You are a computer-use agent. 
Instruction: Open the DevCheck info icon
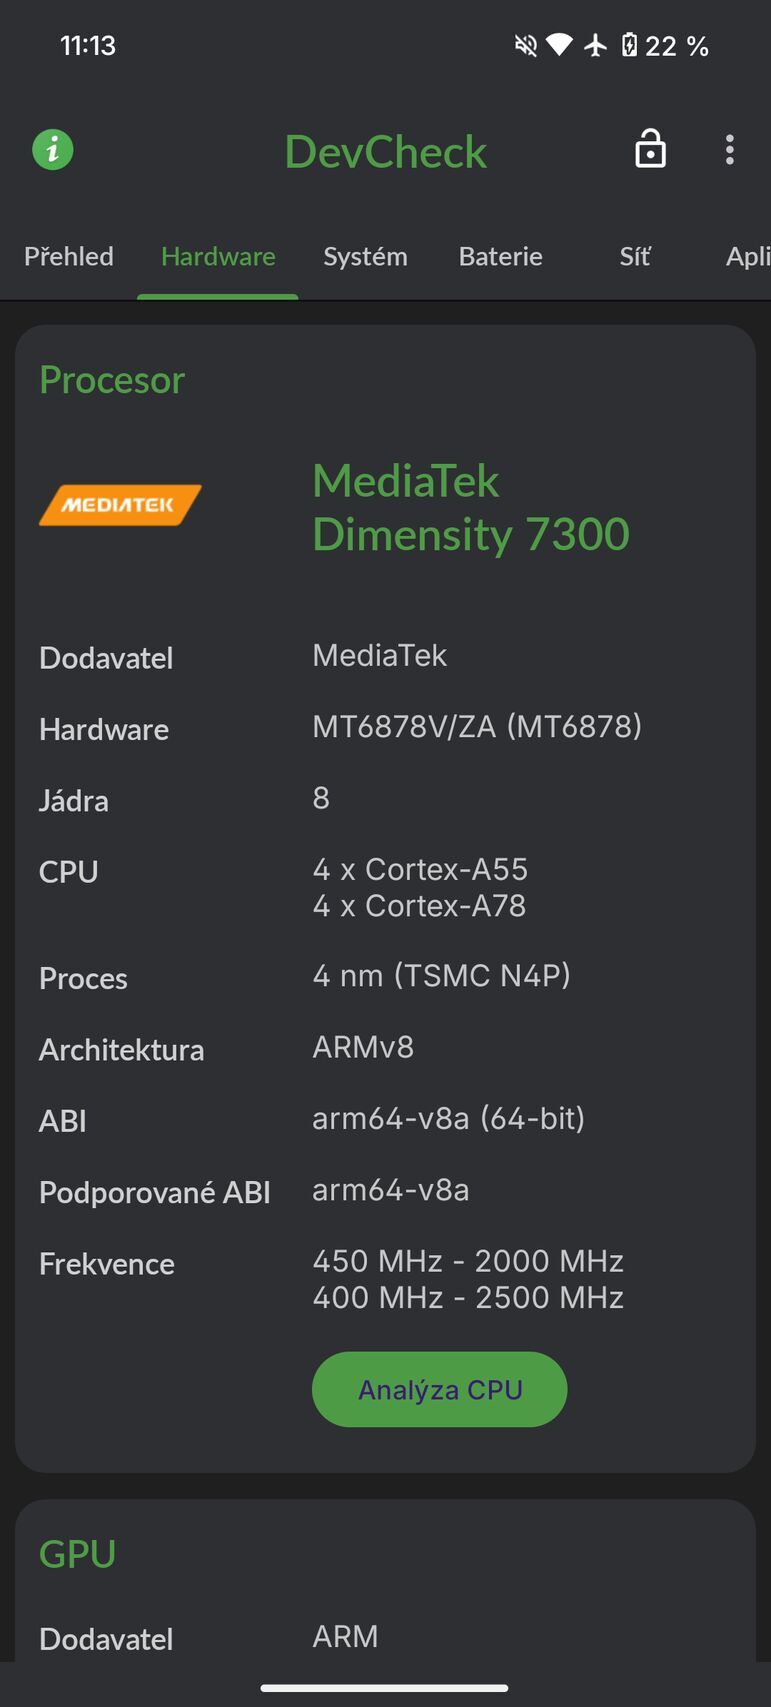pyautogui.click(x=52, y=150)
